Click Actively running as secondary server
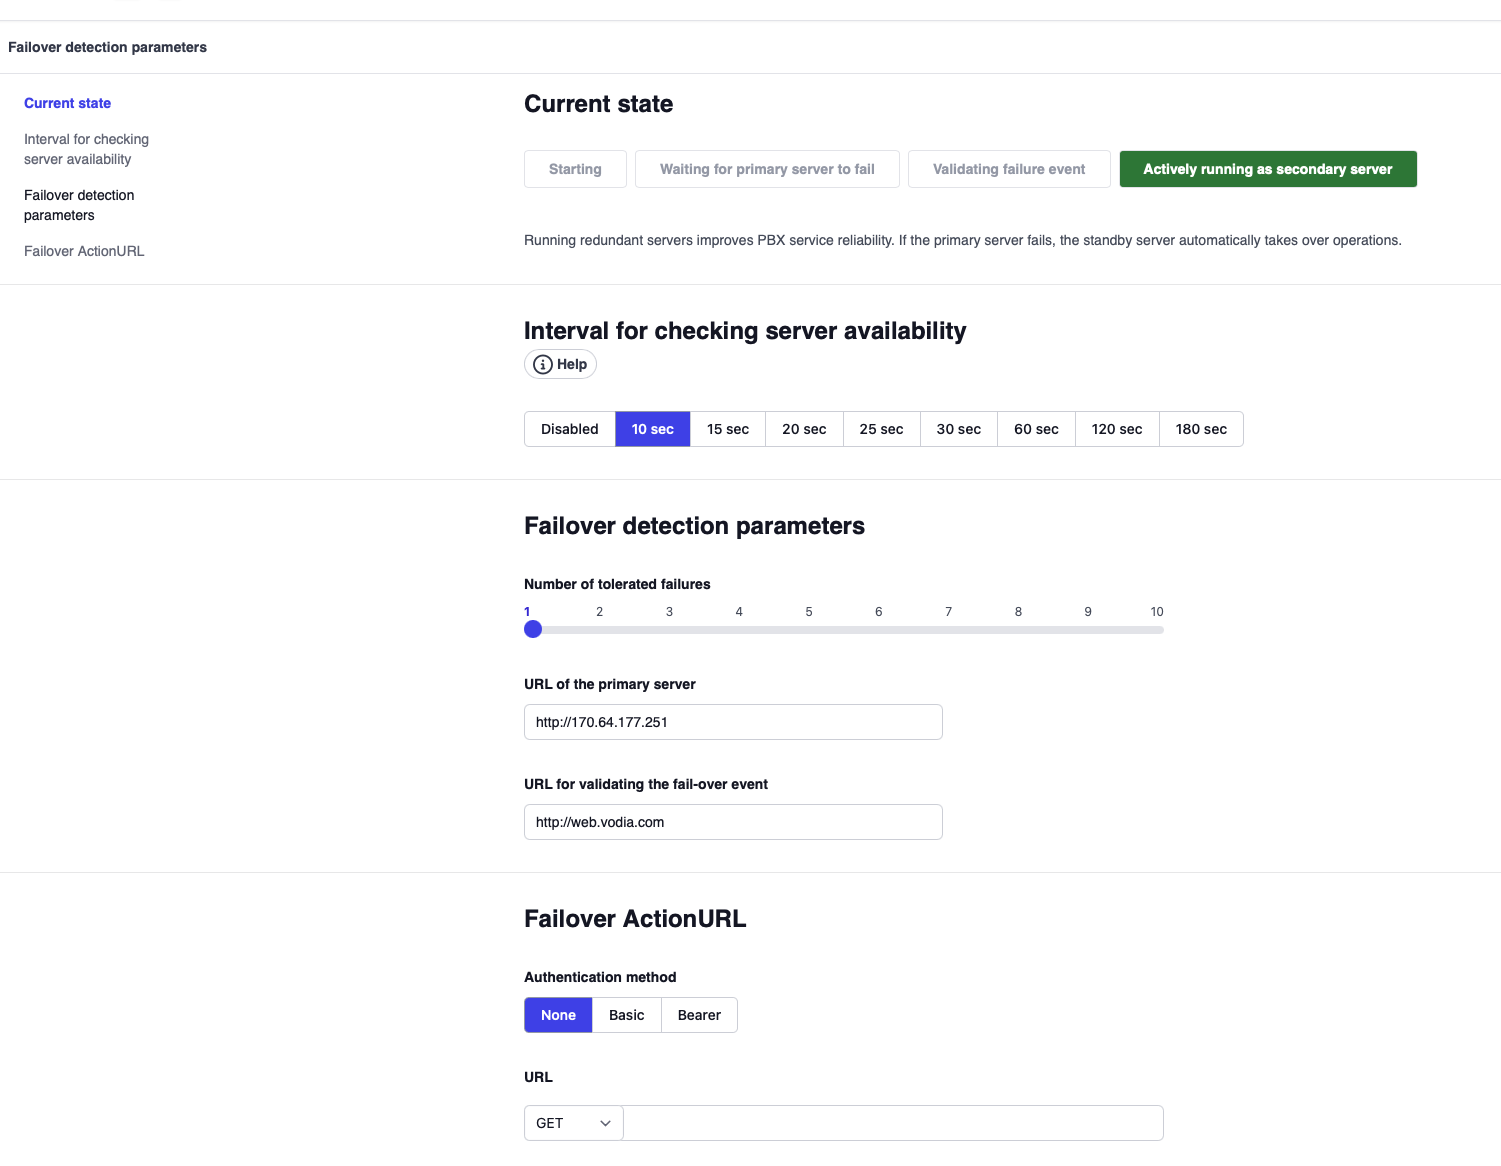Viewport: 1501px width, 1166px height. [1267, 169]
